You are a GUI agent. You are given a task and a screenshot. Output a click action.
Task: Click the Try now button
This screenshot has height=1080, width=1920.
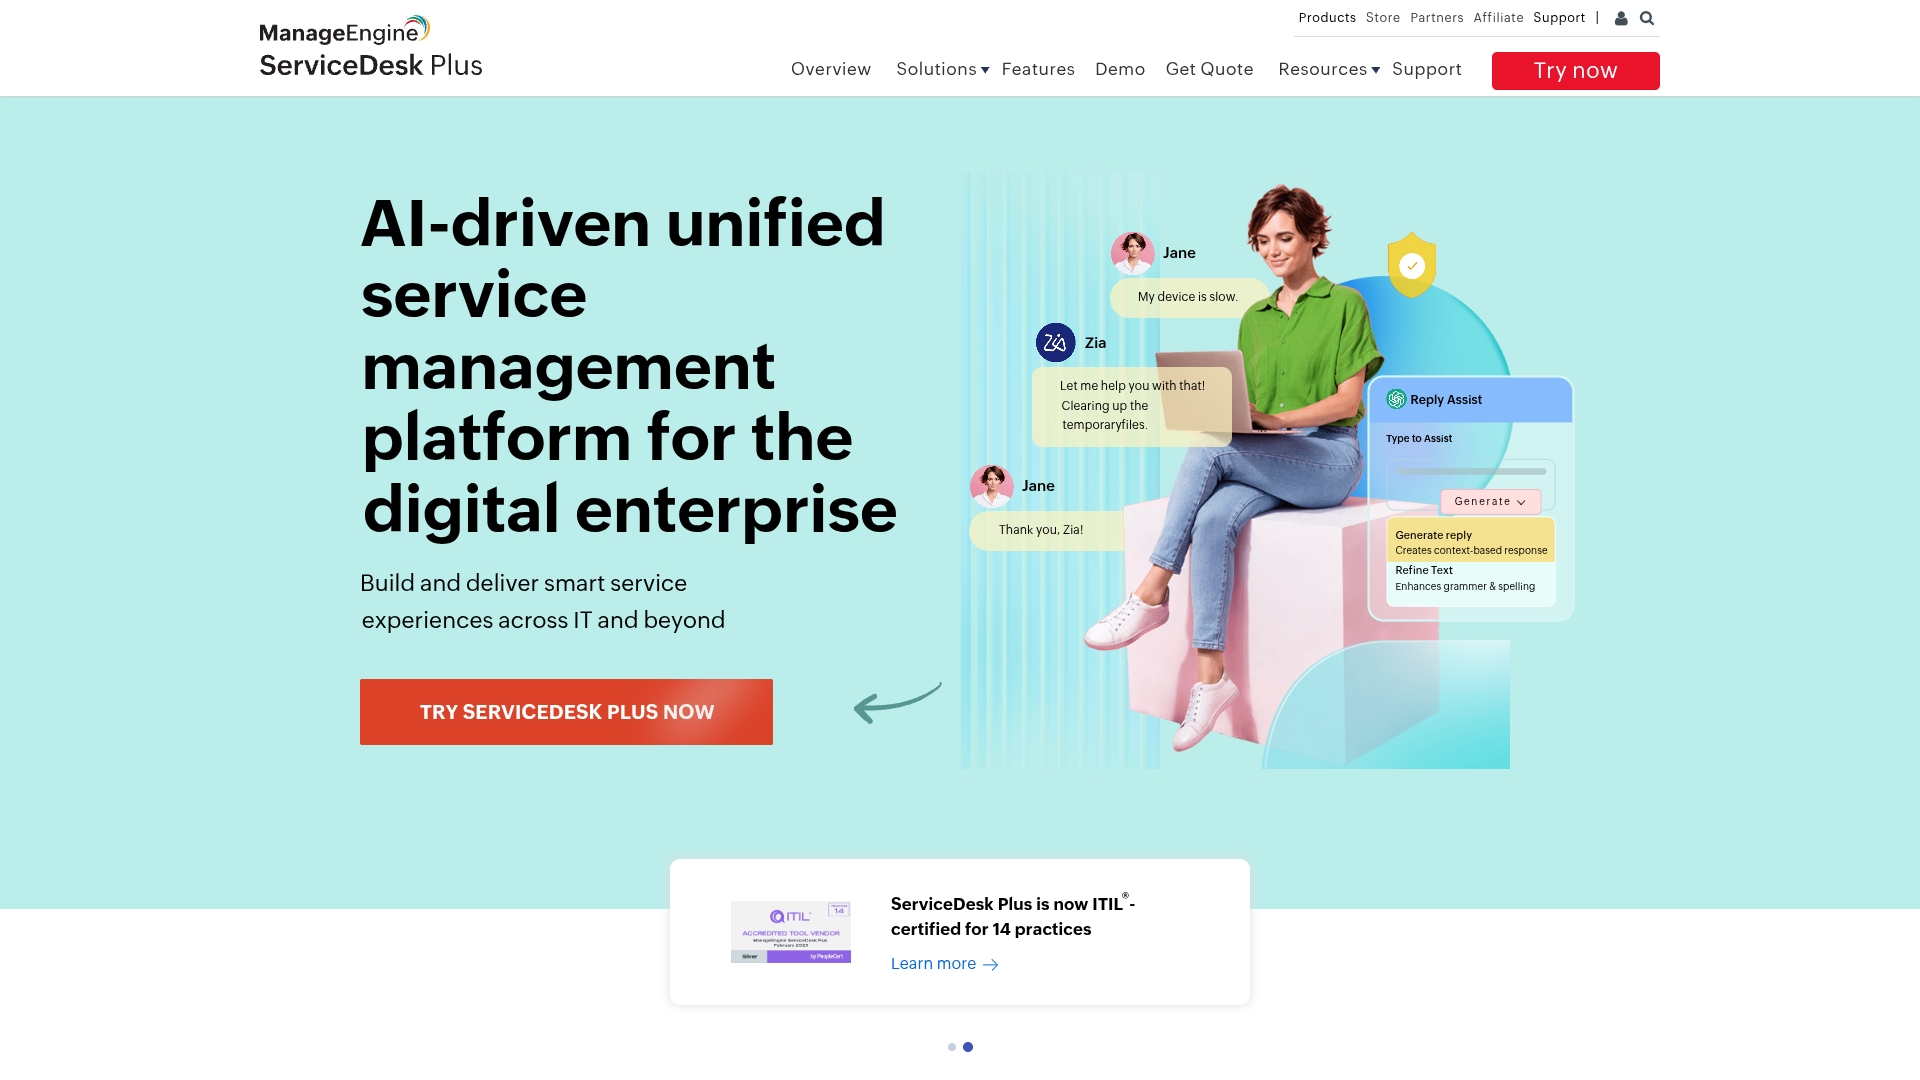[1575, 71]
